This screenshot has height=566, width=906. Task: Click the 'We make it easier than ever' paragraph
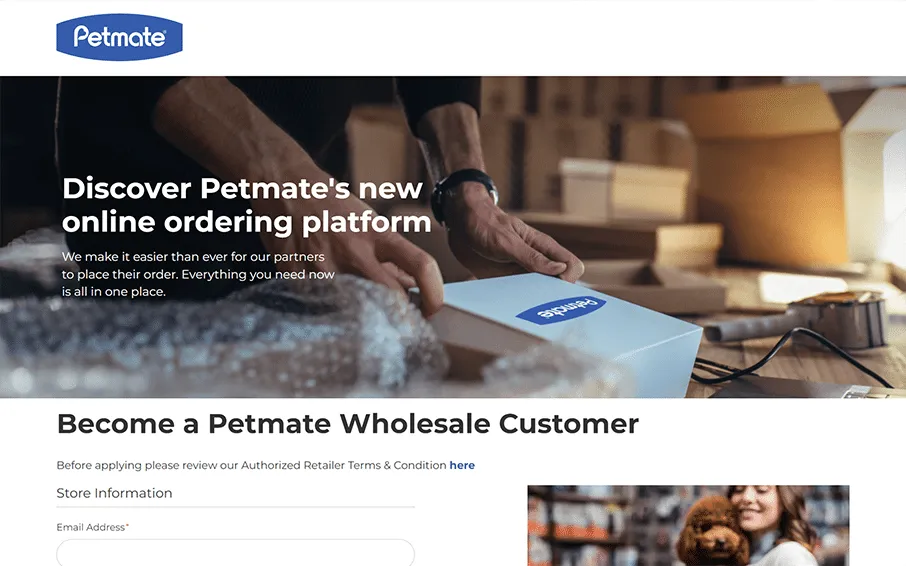tap(198, 274)
